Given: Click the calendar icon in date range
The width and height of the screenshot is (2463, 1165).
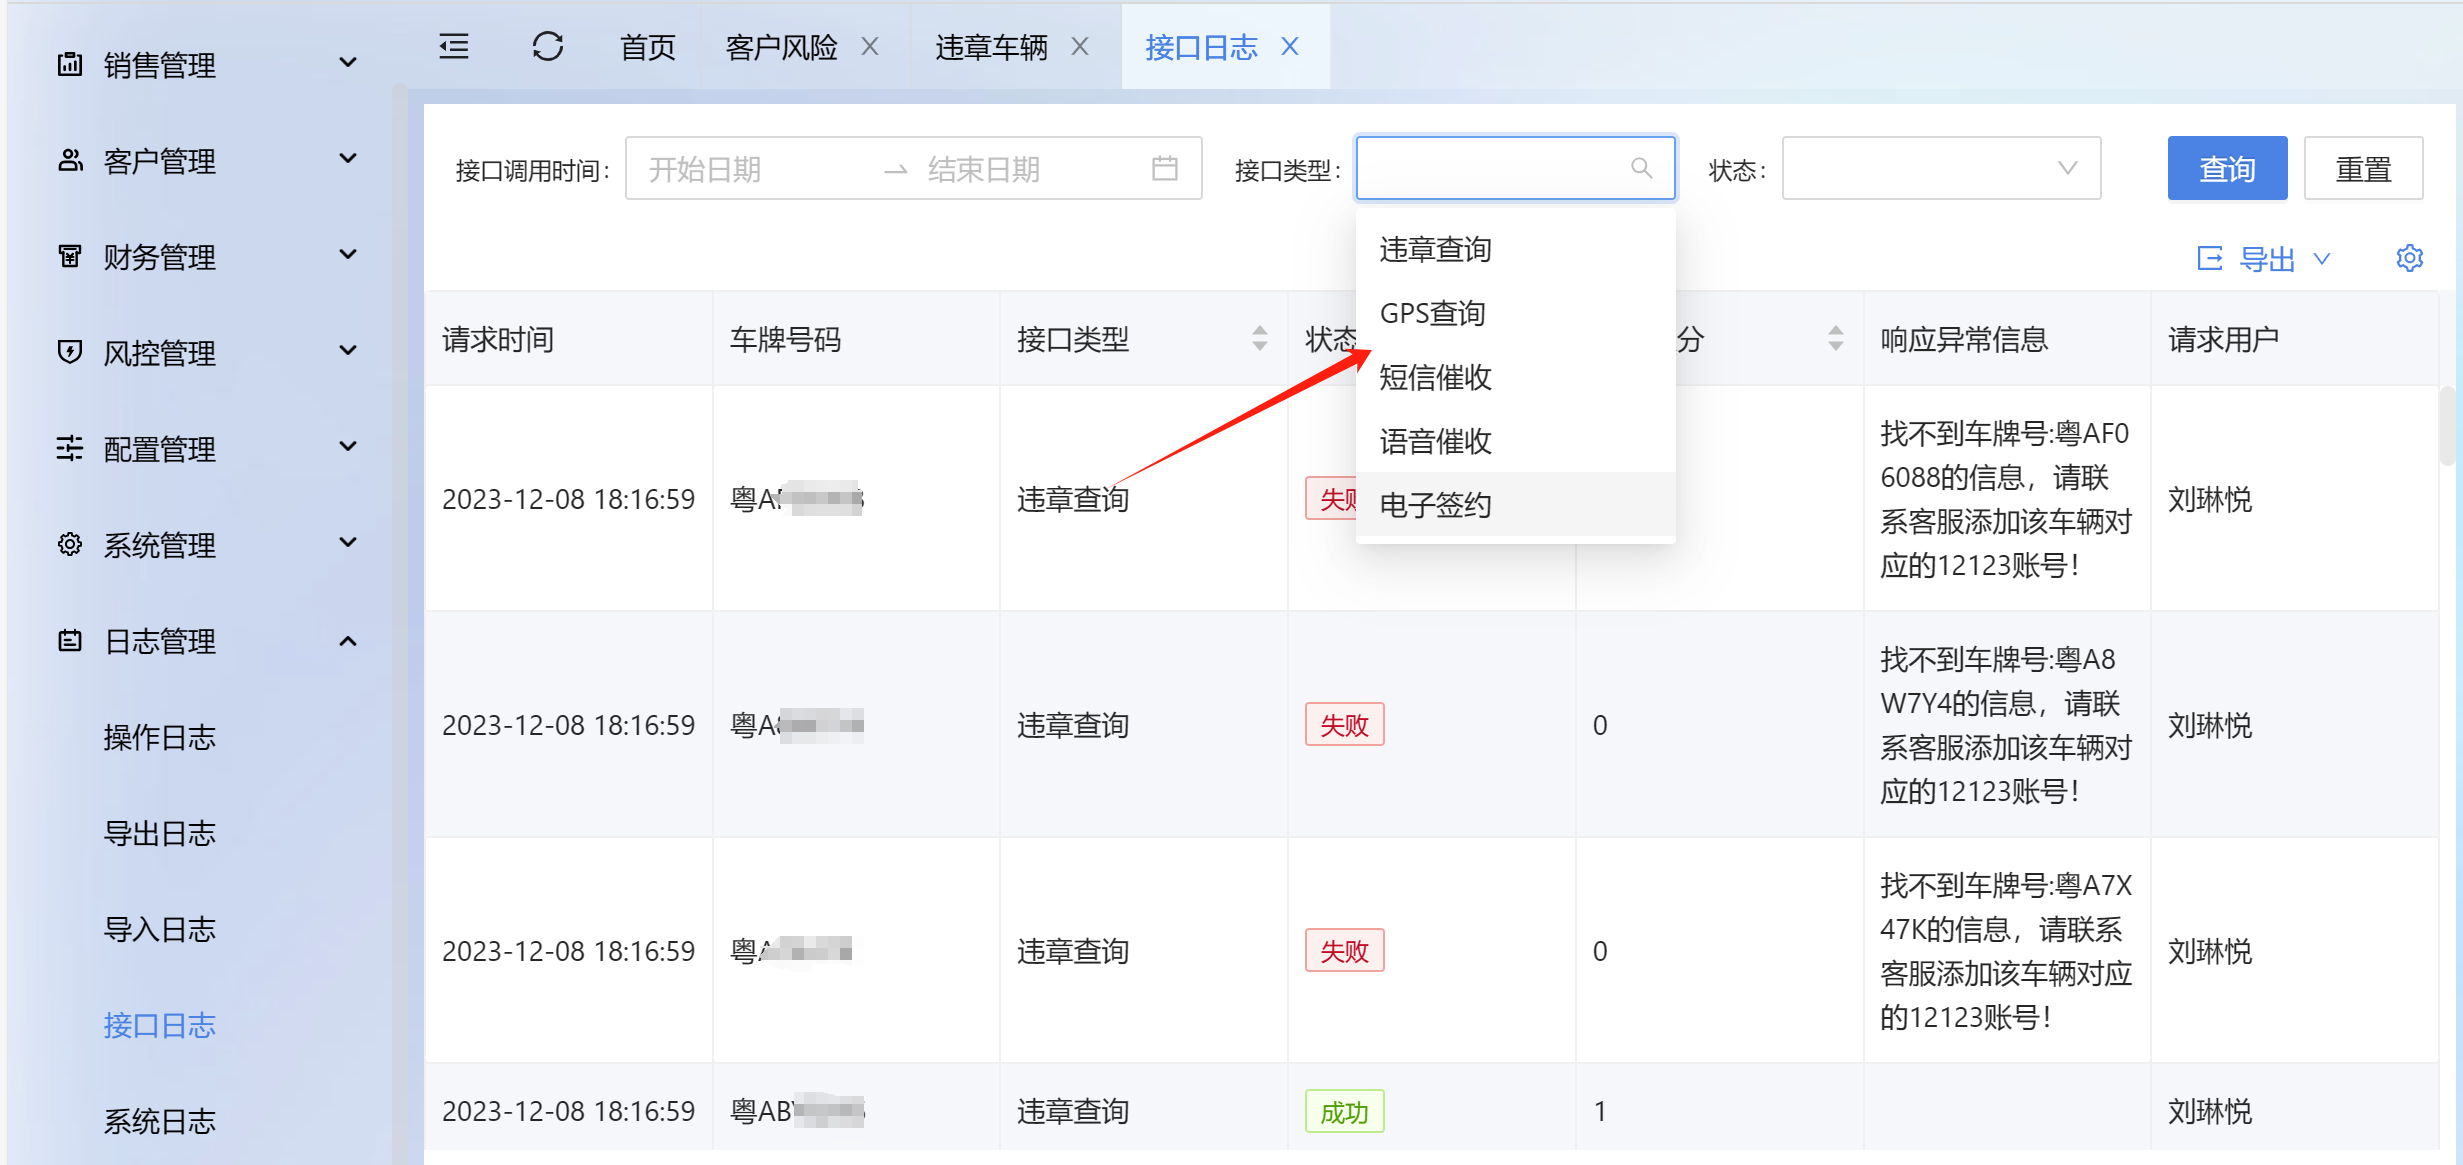Looking at the screenshot, I should [x=1164, y=168].
